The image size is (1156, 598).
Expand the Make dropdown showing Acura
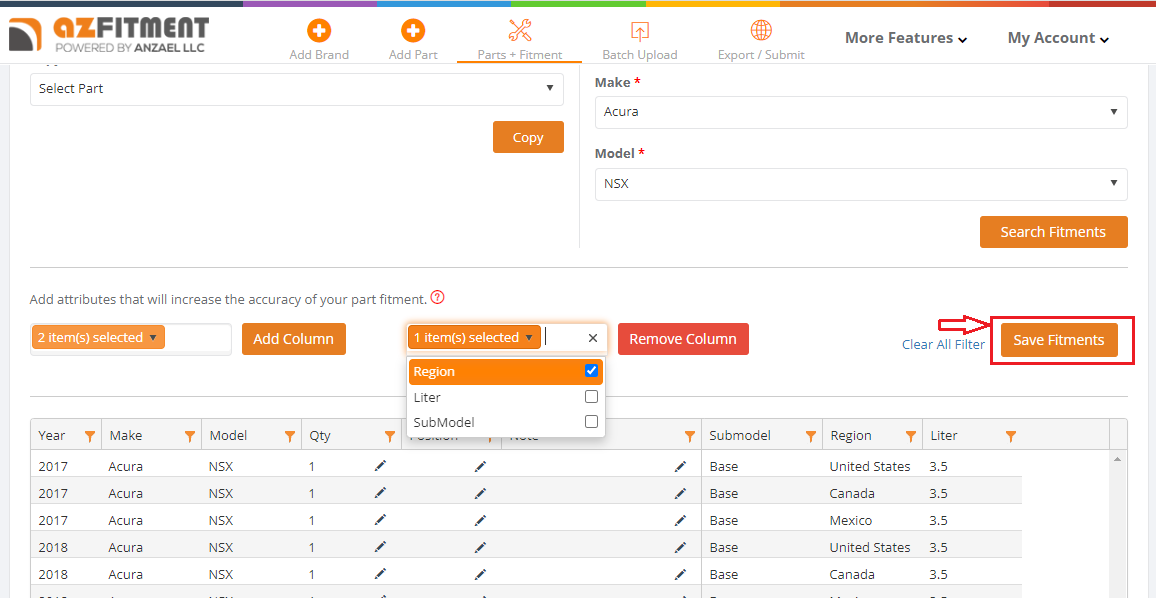coord(861,112)
